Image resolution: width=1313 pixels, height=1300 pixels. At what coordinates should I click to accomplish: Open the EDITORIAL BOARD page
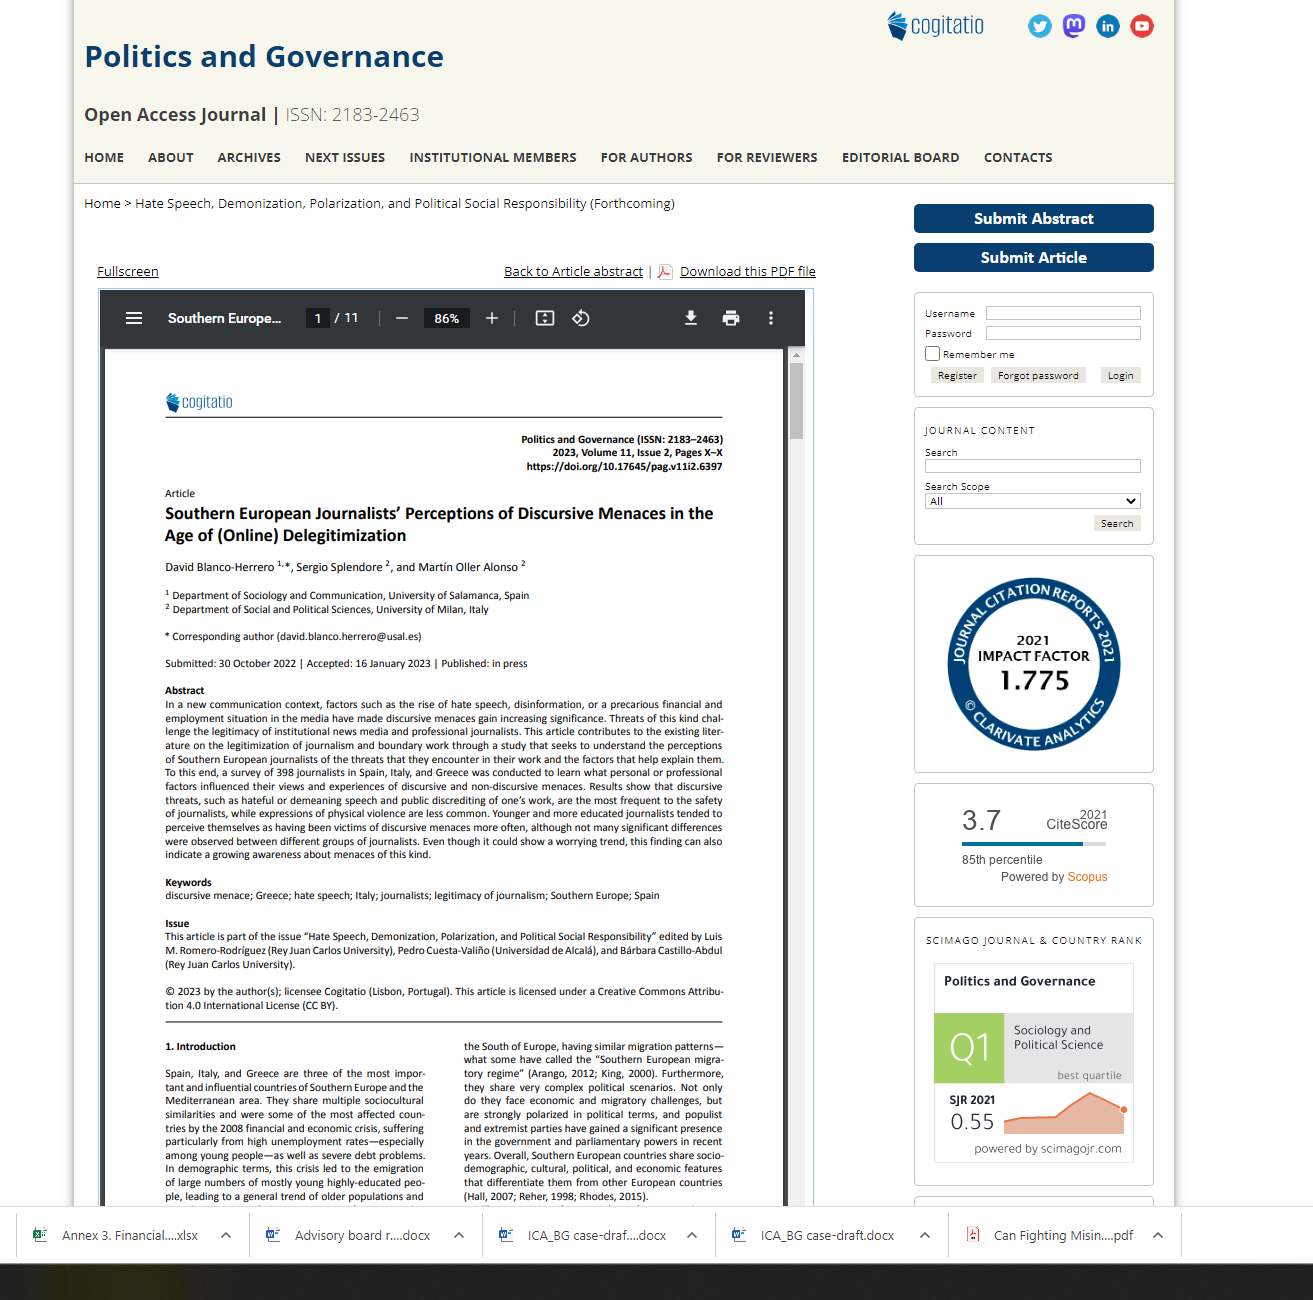tap(900, 158)
